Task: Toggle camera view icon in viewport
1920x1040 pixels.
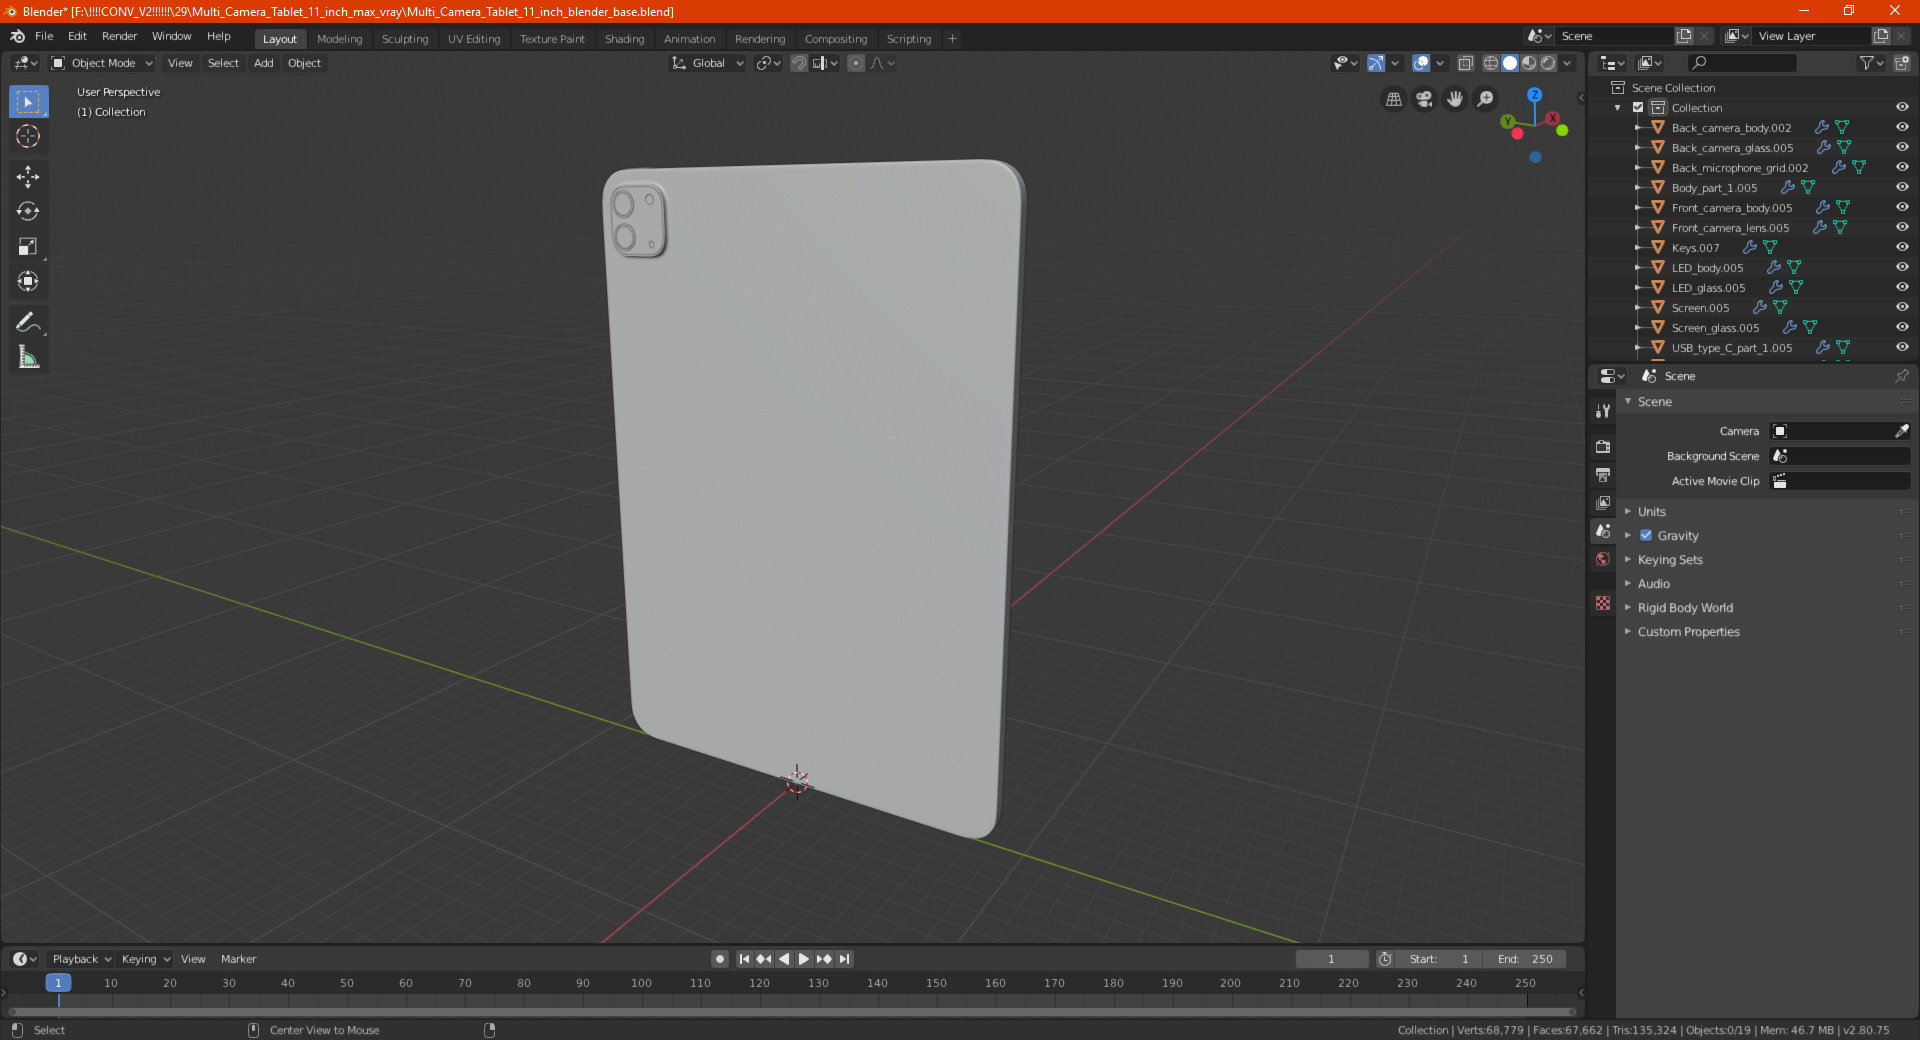Action: (1424, 99)
